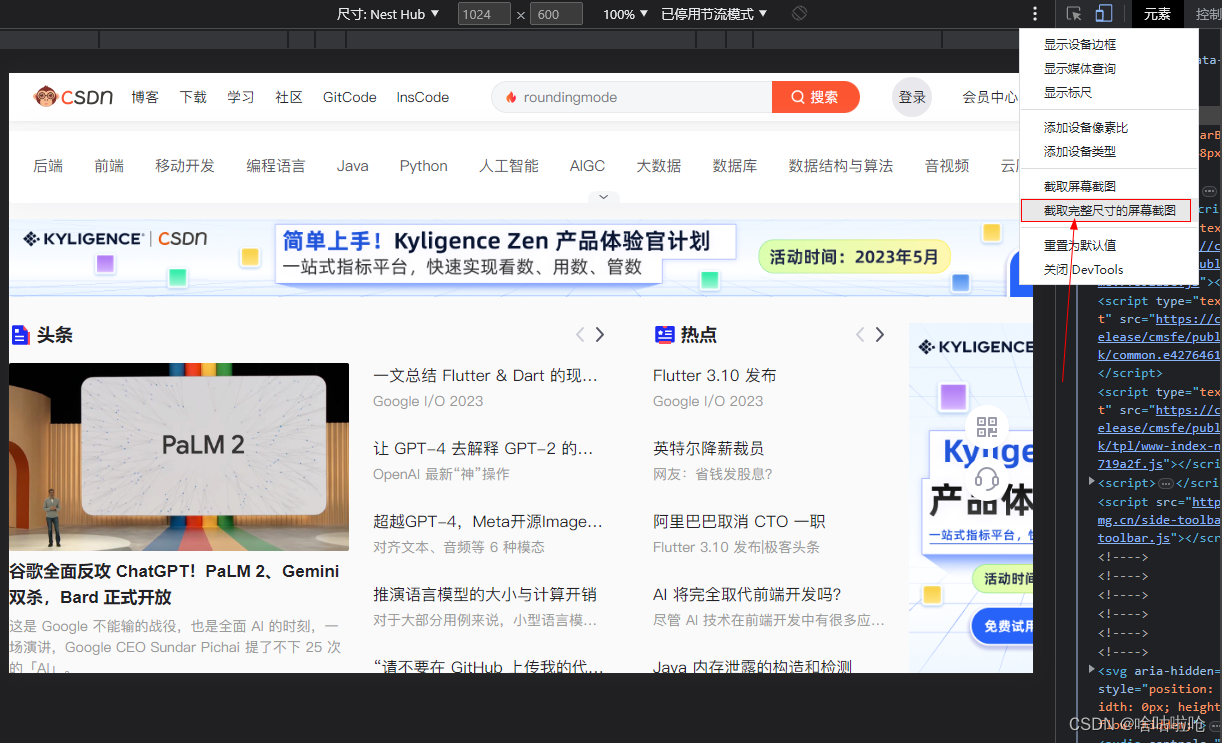Switch to the 控制 DevTools tab
This screenshot has height=743, width=1222.
(x=1207, y=14)
